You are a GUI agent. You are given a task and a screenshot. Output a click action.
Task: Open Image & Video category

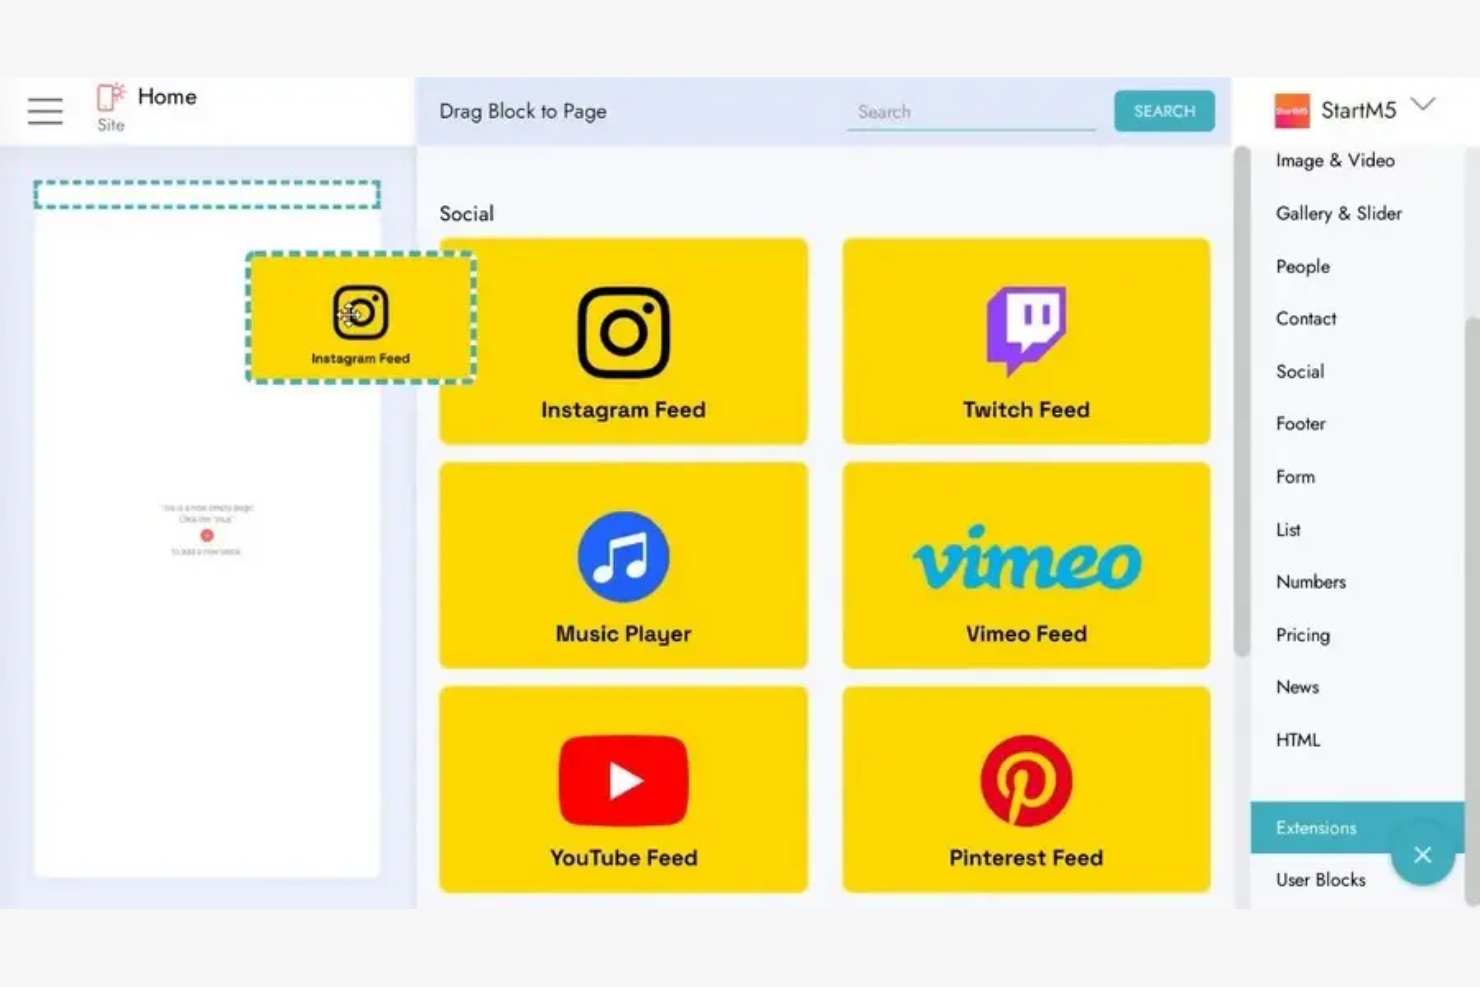(1335, 160)
